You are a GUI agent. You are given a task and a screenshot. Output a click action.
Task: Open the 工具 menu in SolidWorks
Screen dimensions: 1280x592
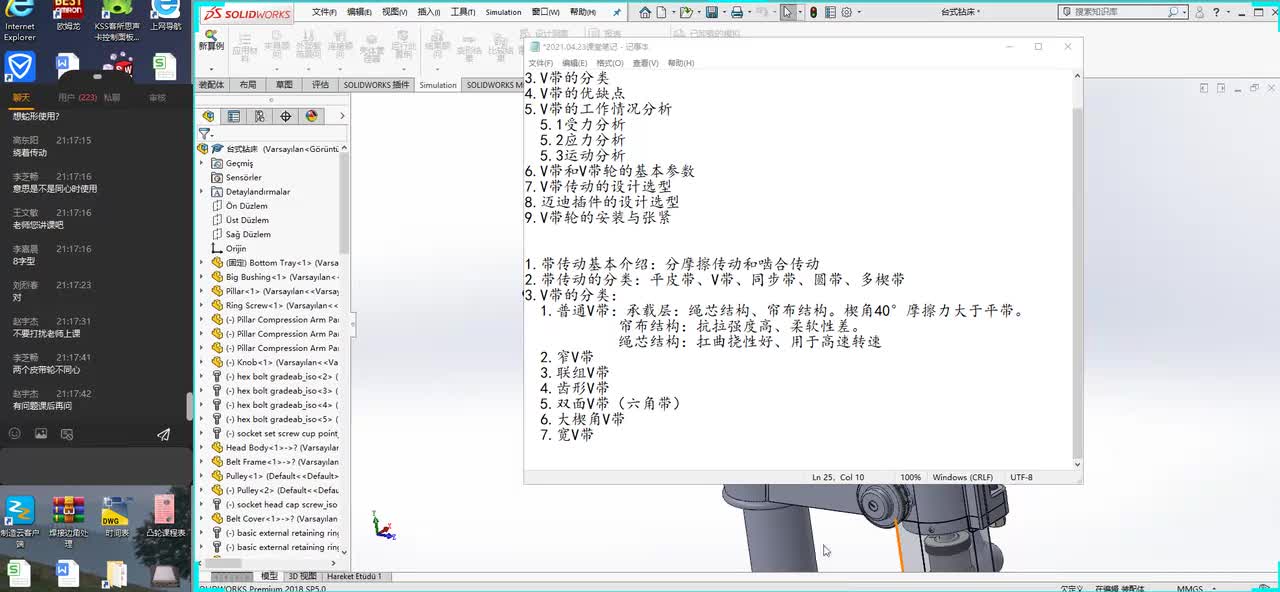462,12
